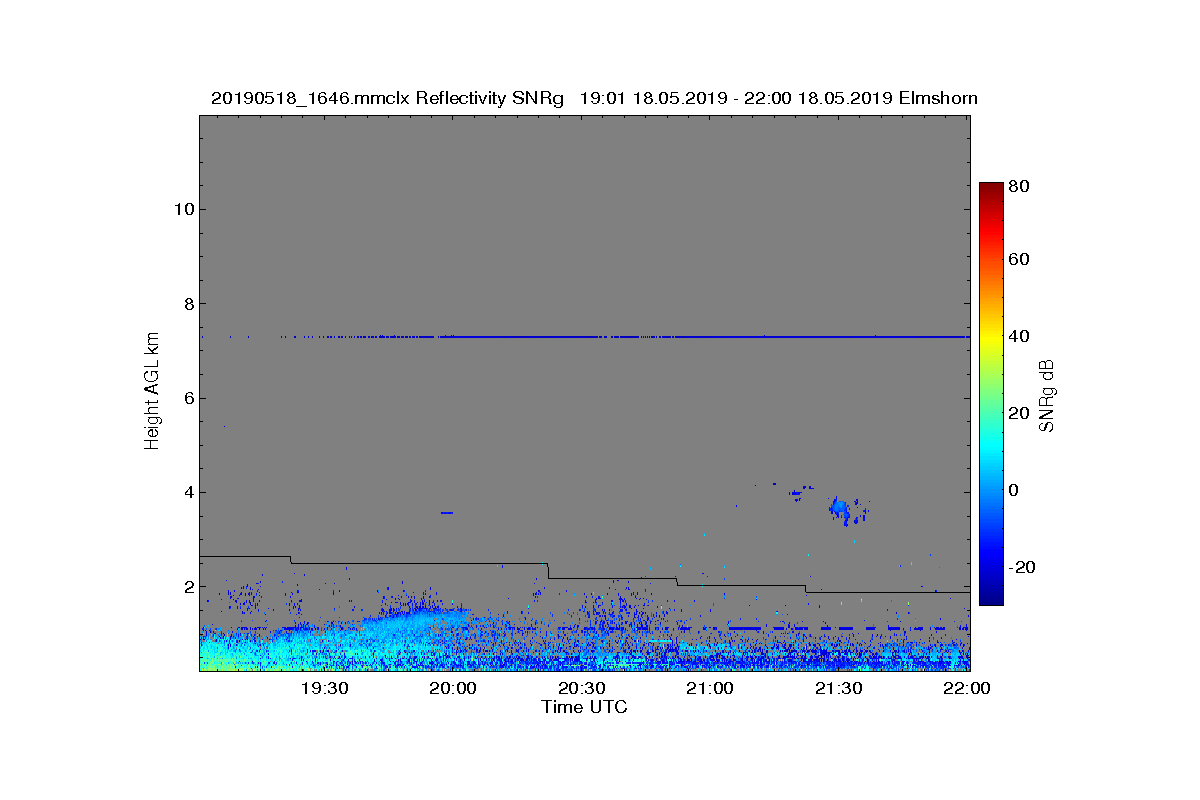The width and height of the screenshot is (1200, 800).
Task: Click the '22:00' time tick label
Action: [x=968, y=689]
